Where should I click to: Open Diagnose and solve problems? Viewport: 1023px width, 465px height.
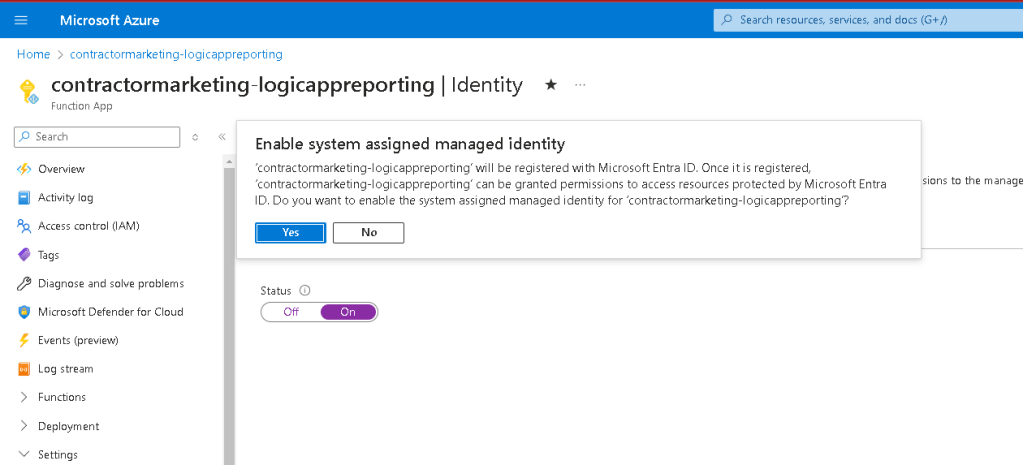112,284
